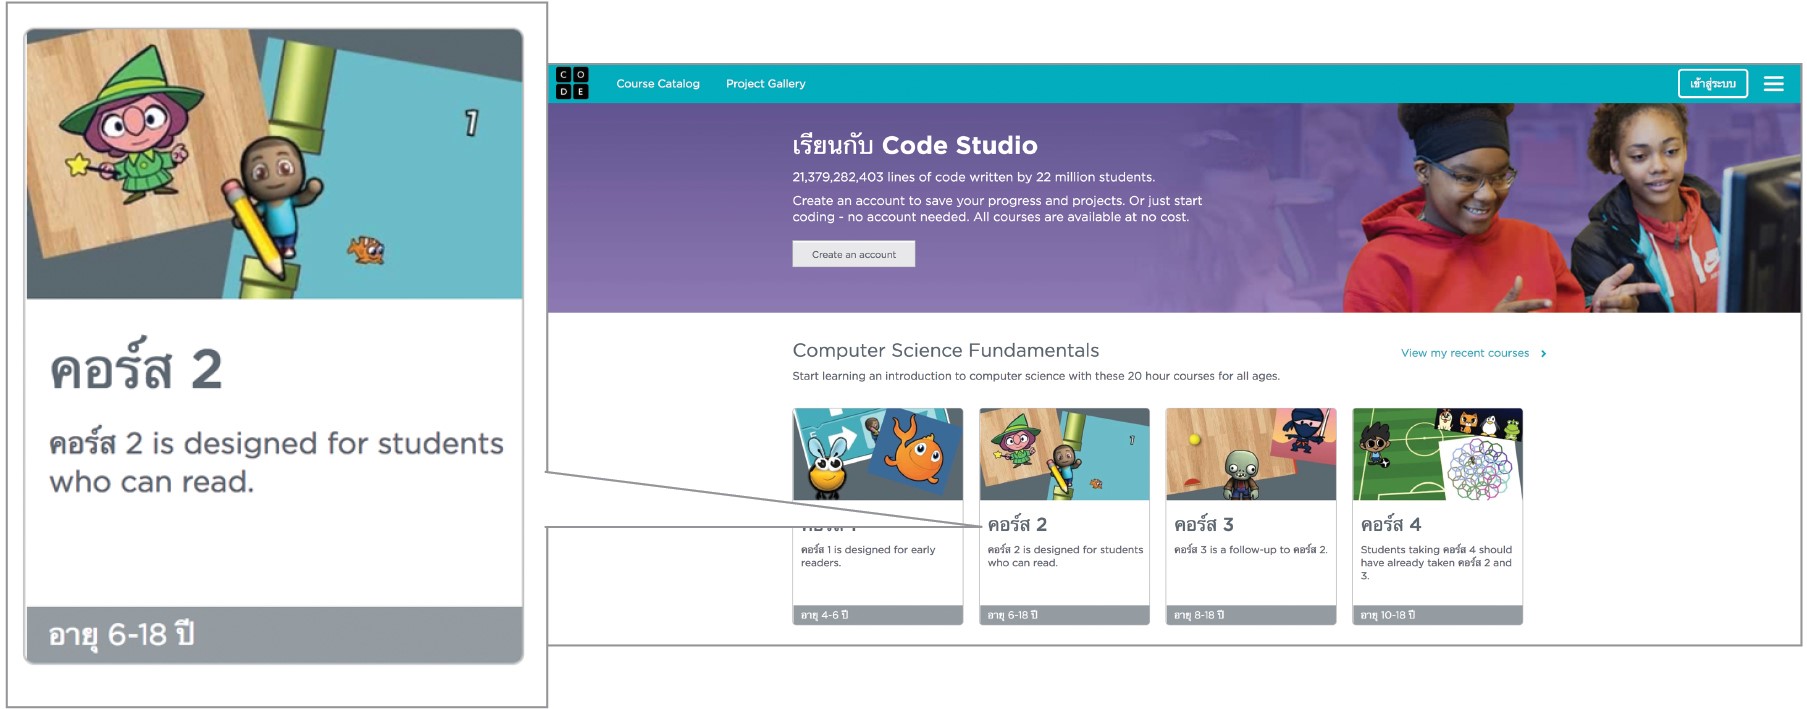Open Course 1 bee and fish thumbnail
The height and width of the screenshot is (709, 1807).
(x=877, y=454)
